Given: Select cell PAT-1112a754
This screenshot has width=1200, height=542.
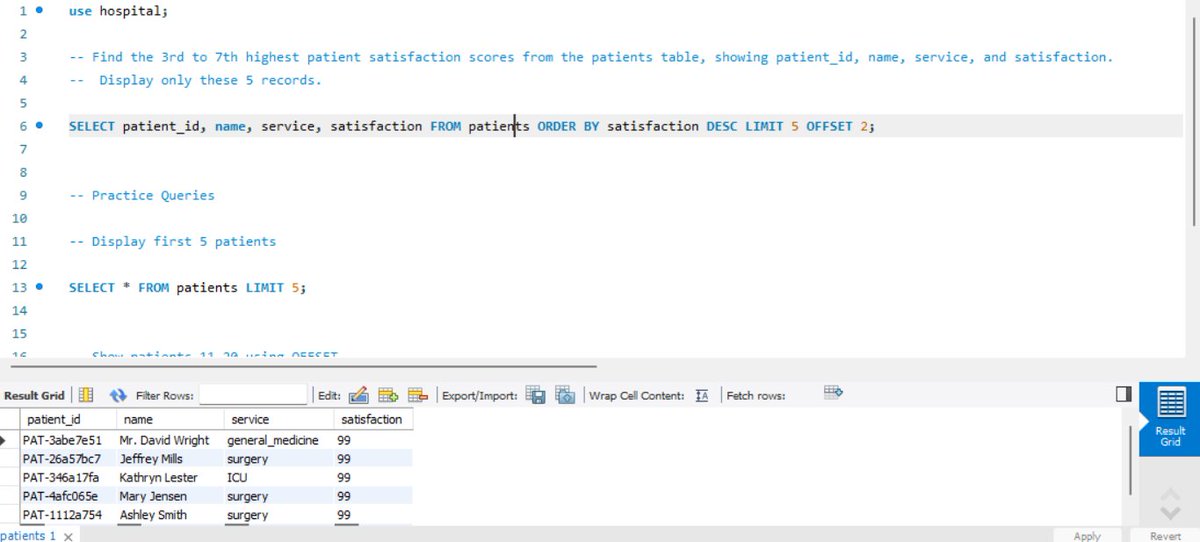Looking at the screenshot, I should point(68,515).
